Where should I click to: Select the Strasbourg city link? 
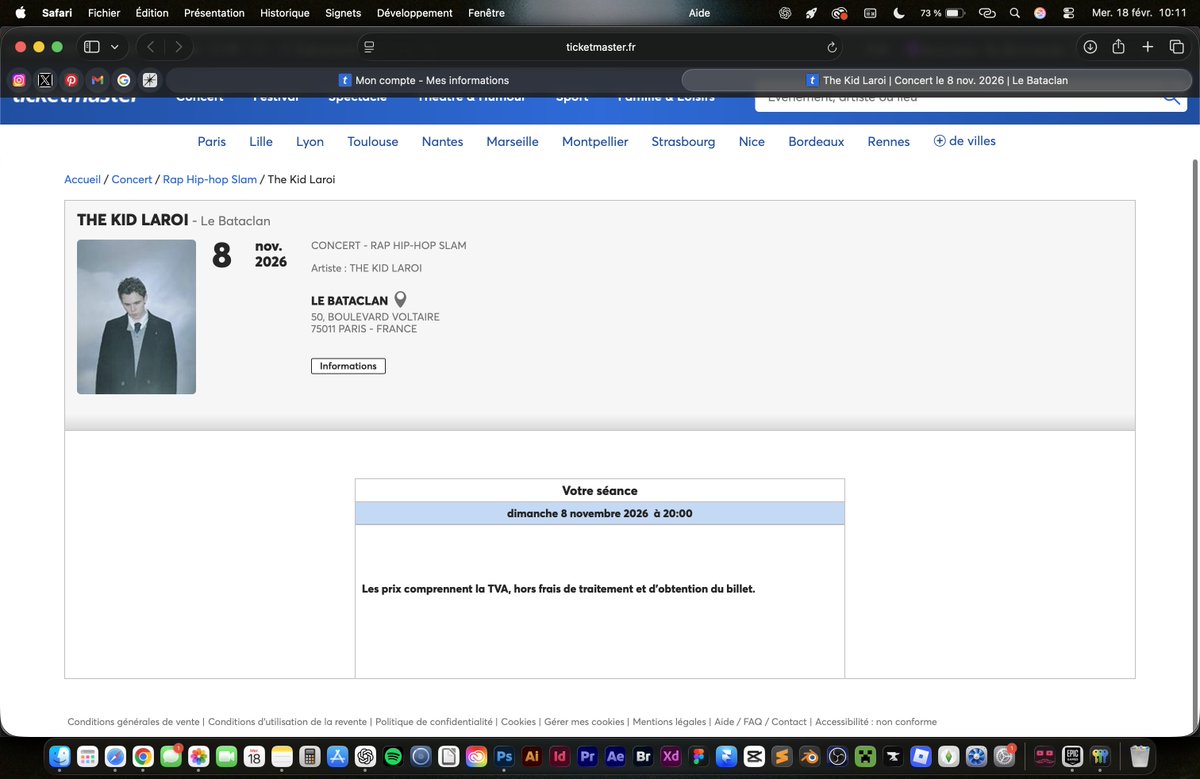coord(683,142)
